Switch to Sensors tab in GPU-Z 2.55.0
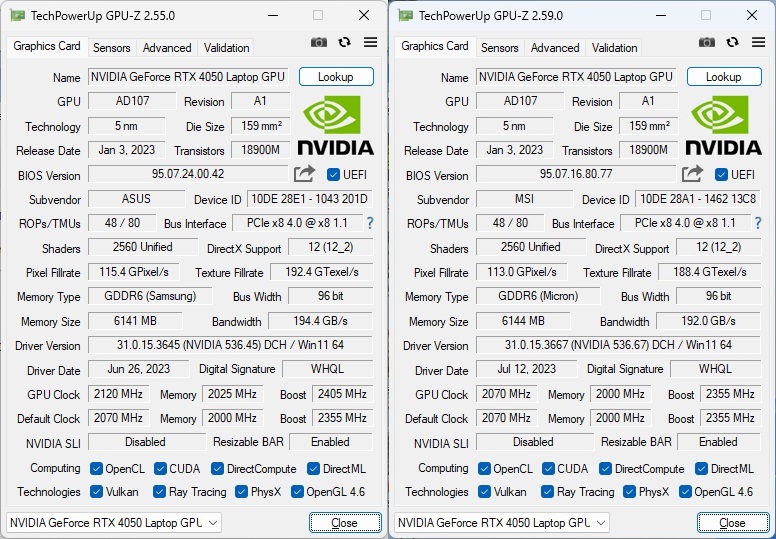This screenshot has width=776, height=539. [x=112, y=48]
